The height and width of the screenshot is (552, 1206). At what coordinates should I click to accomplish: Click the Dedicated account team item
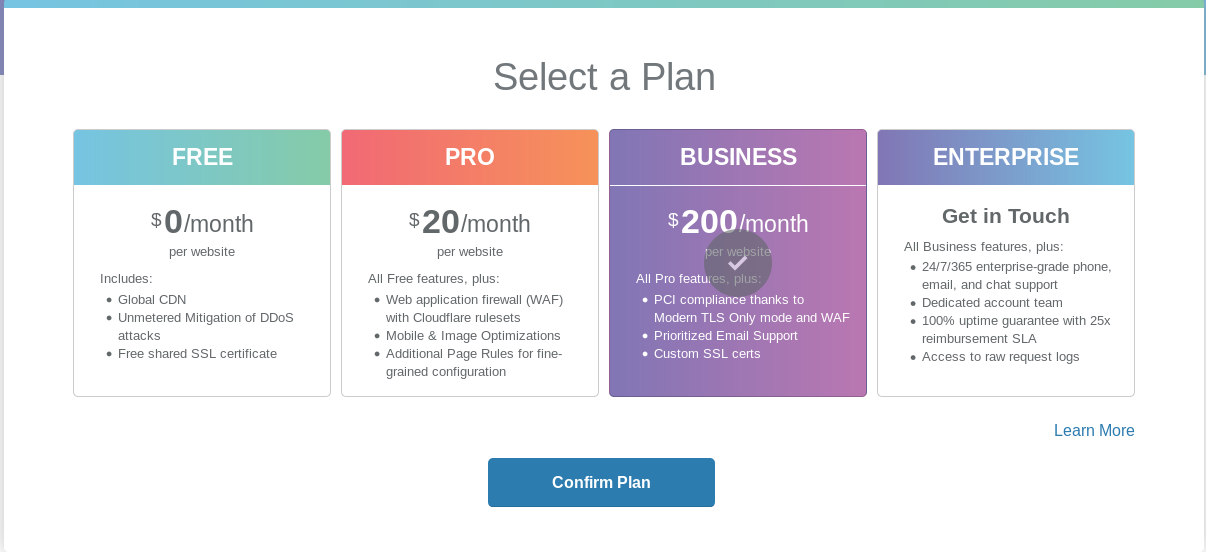coord(992,303)
